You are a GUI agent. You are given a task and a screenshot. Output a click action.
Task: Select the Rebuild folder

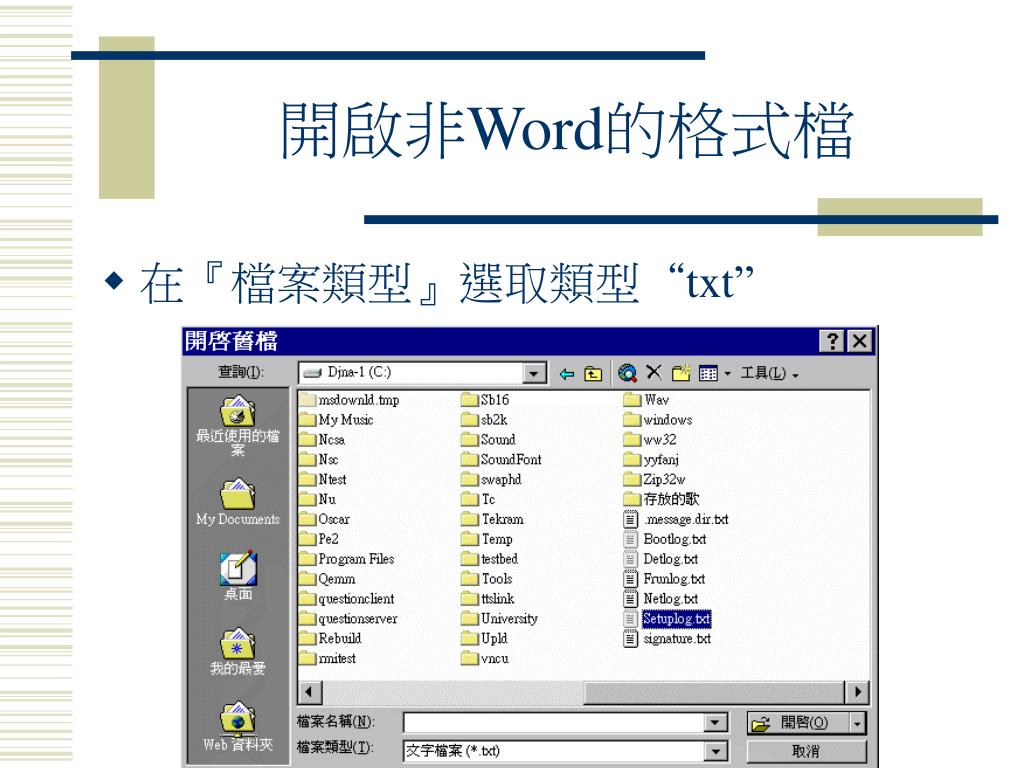tap(330, 639)
